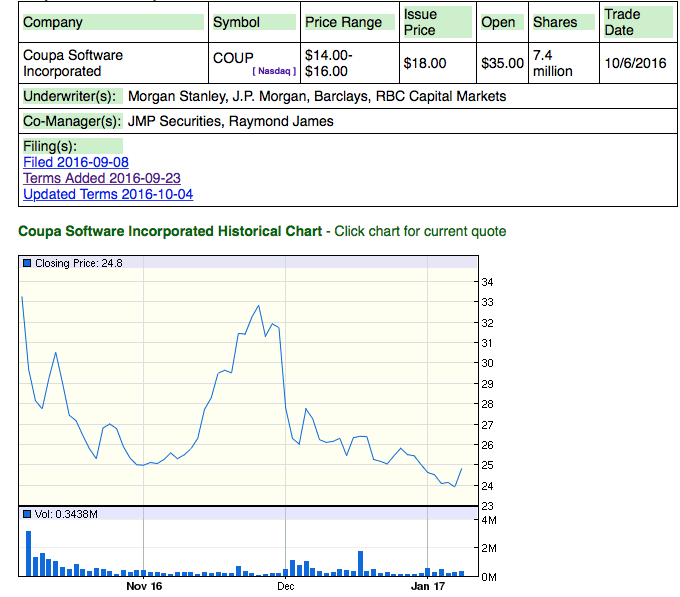
Task: Click the JMP Securities, Raymond James text
Action: click(231, 121)
